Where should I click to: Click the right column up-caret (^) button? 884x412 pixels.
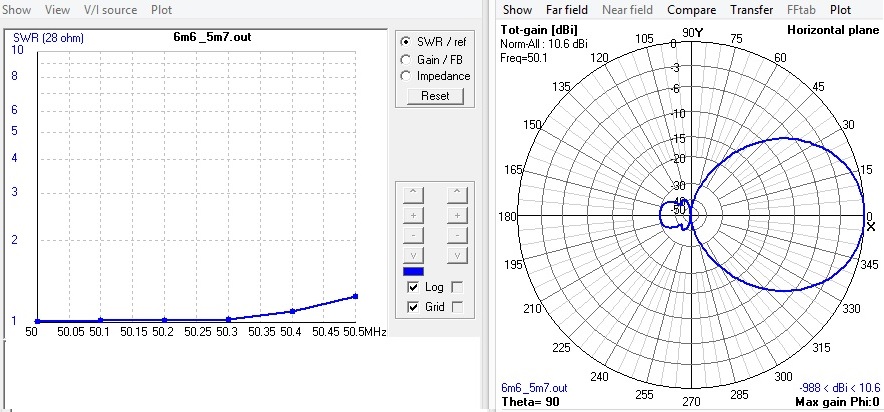click(456, 193)
